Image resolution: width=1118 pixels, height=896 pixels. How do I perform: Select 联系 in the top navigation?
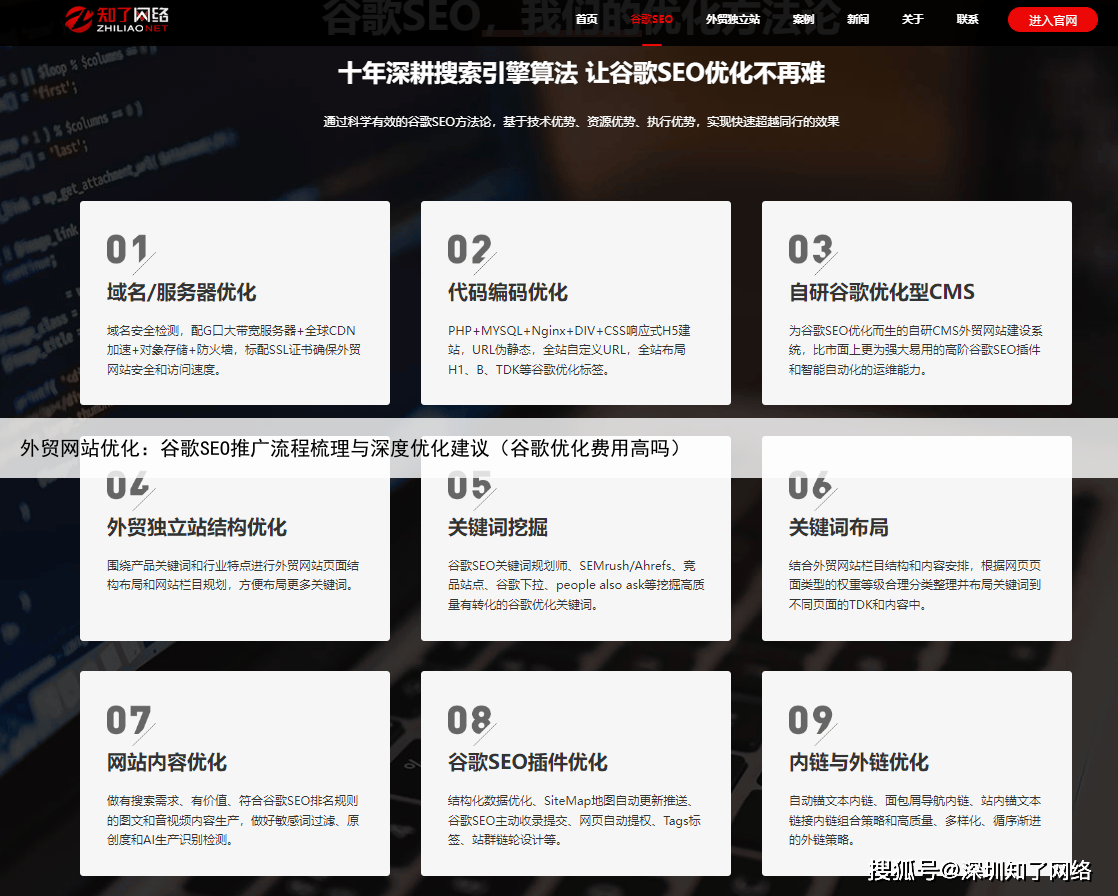[x=967, y=19]
